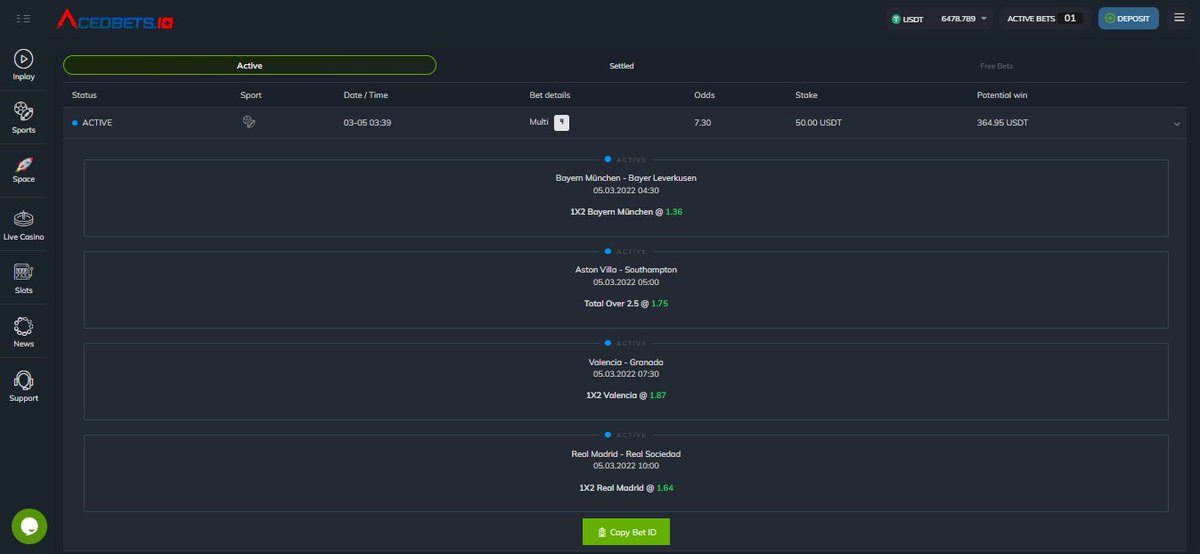Screen dimensions: 1200x554
Task: Click 1X2 Valencia @ 1.87 selection
Action: point(626,396)
